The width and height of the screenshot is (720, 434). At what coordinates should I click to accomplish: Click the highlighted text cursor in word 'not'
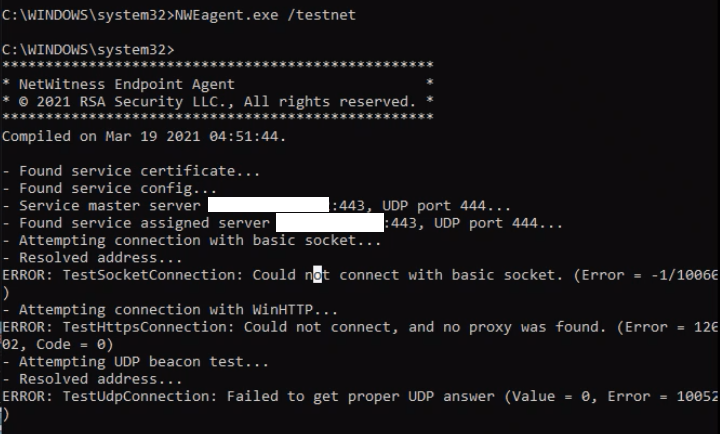(x=317, y=275)
